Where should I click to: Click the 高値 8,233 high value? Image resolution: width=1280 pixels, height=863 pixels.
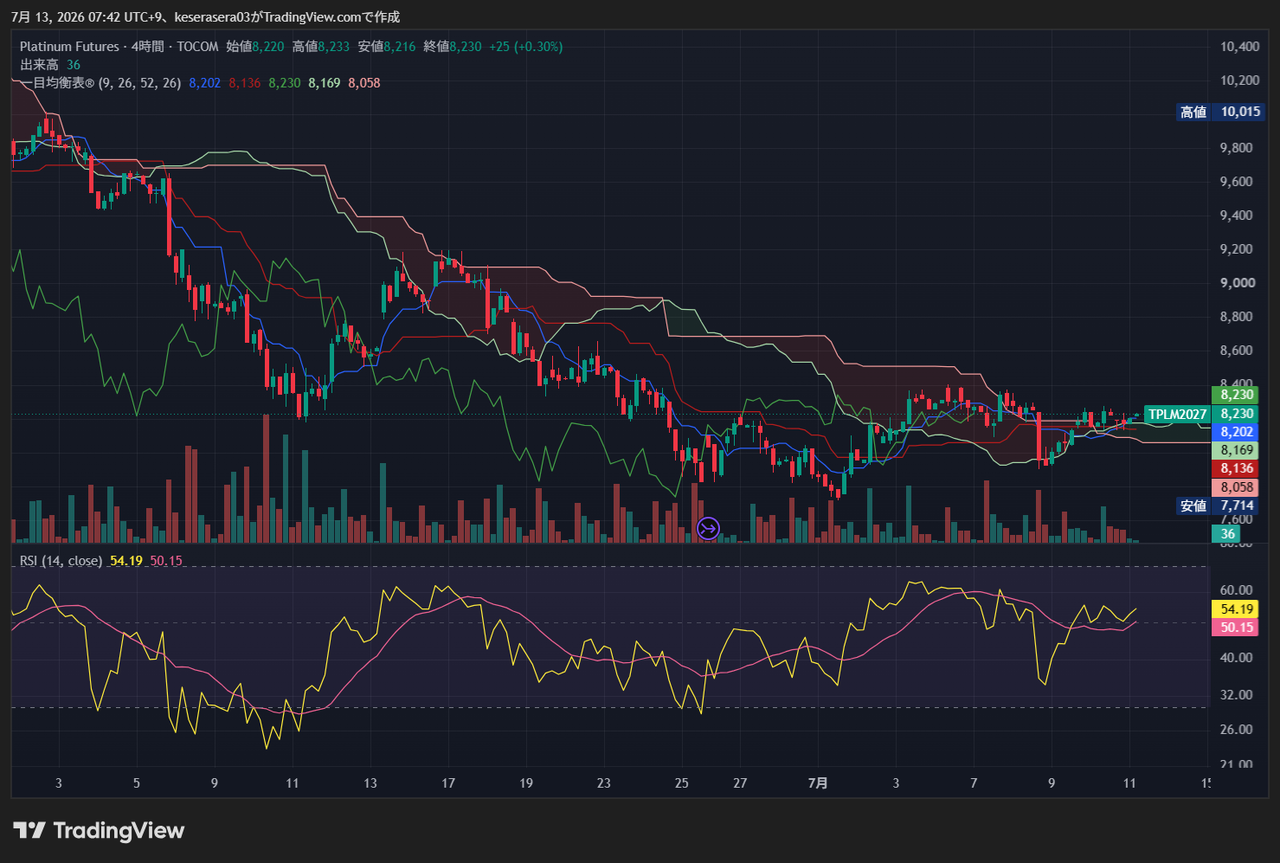(x=320, y=46)
